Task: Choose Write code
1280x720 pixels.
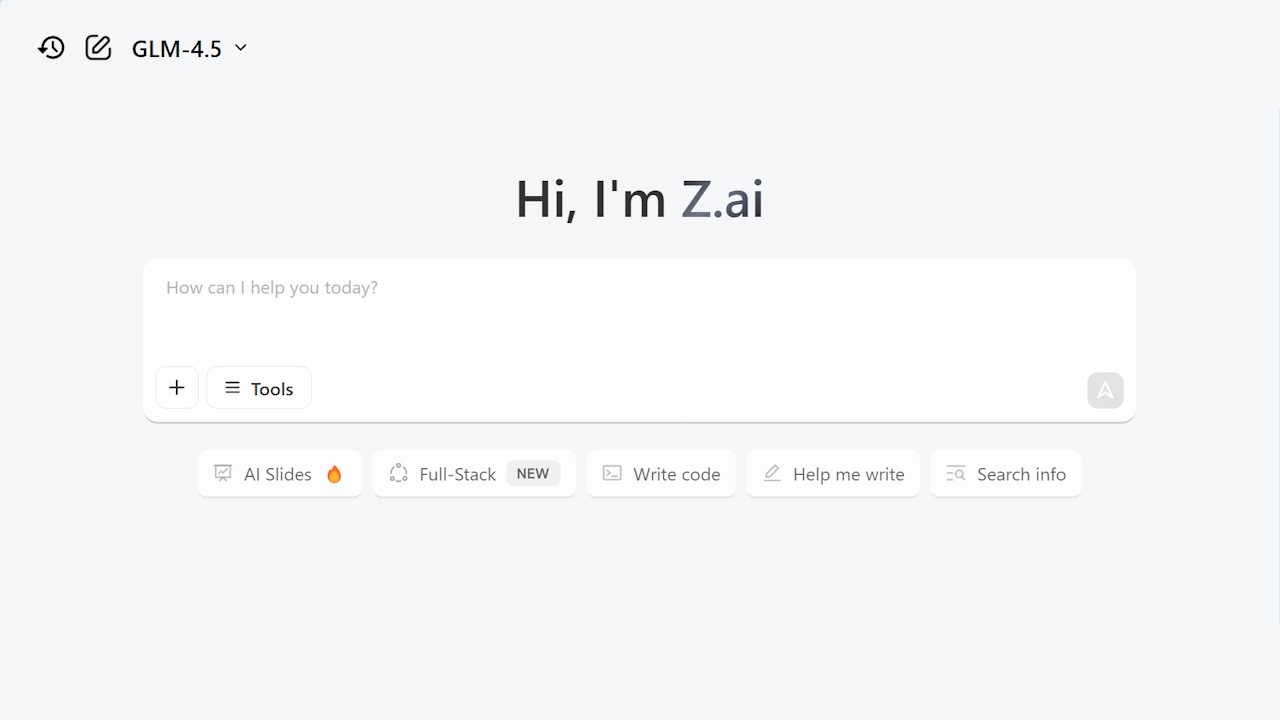Action: [660, 473]
